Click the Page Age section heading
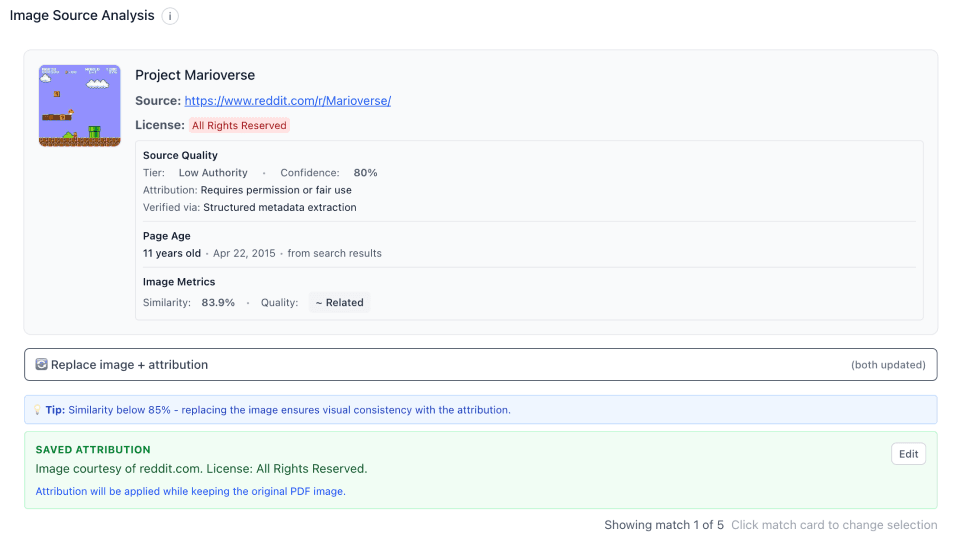 [166, 236]
